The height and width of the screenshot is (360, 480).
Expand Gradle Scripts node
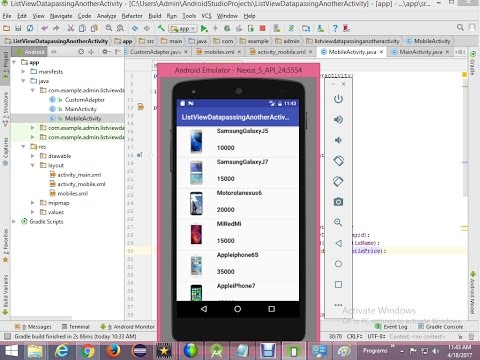pos(14,221)
